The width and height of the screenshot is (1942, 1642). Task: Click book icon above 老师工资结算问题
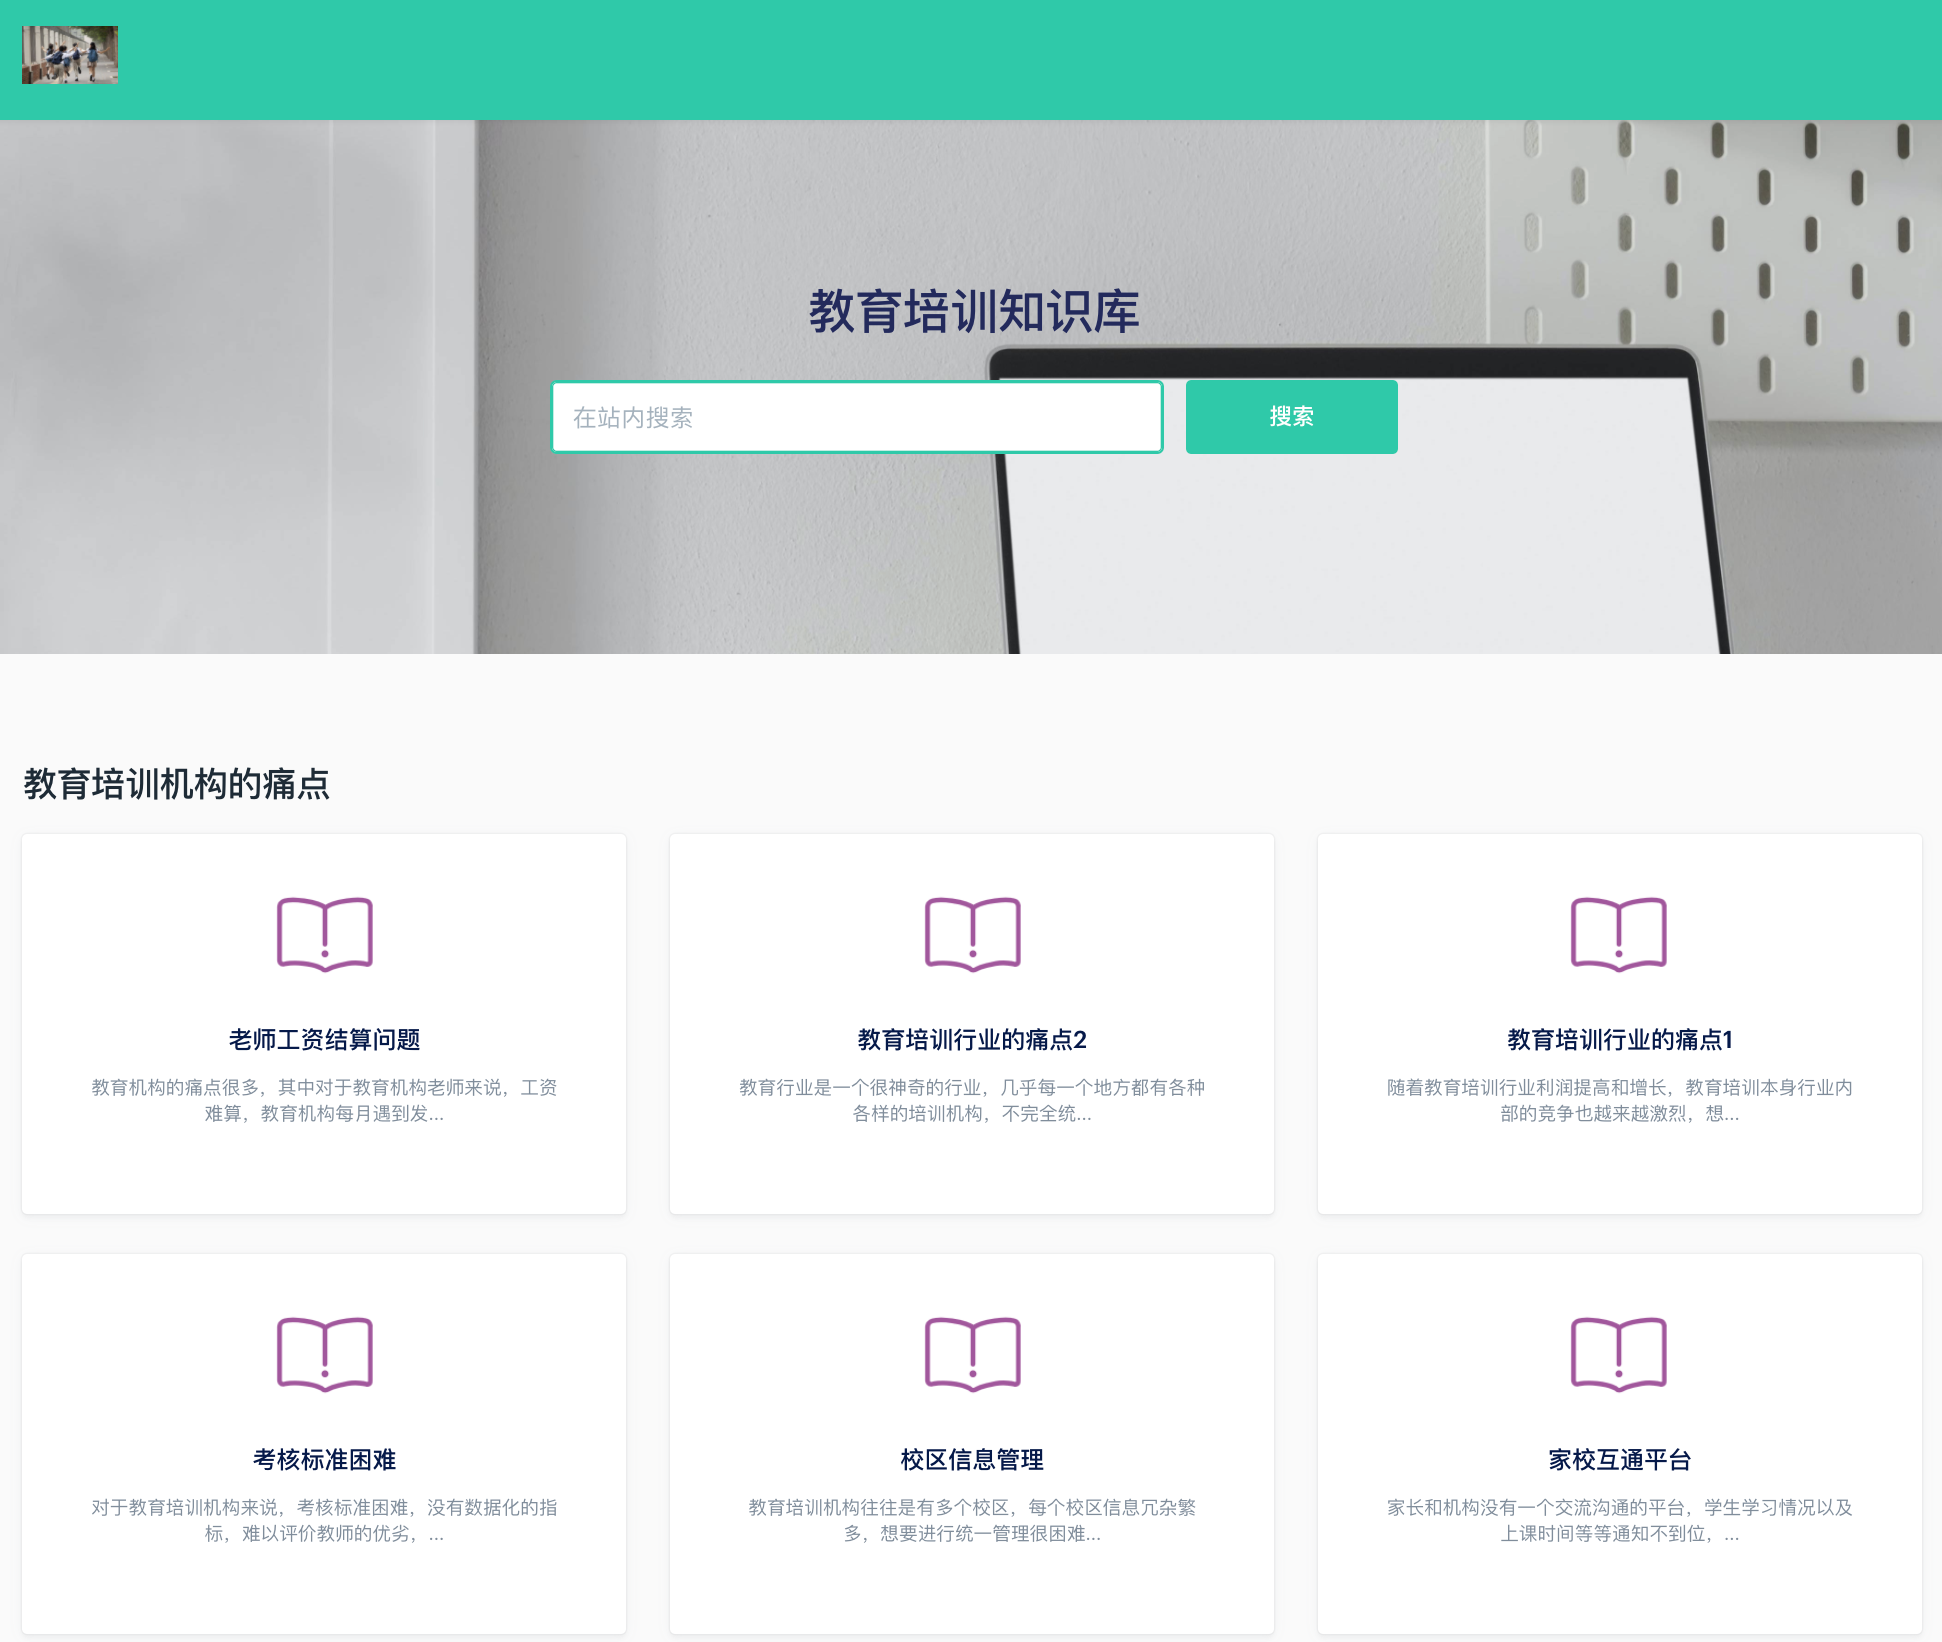[x=324, y=934]
